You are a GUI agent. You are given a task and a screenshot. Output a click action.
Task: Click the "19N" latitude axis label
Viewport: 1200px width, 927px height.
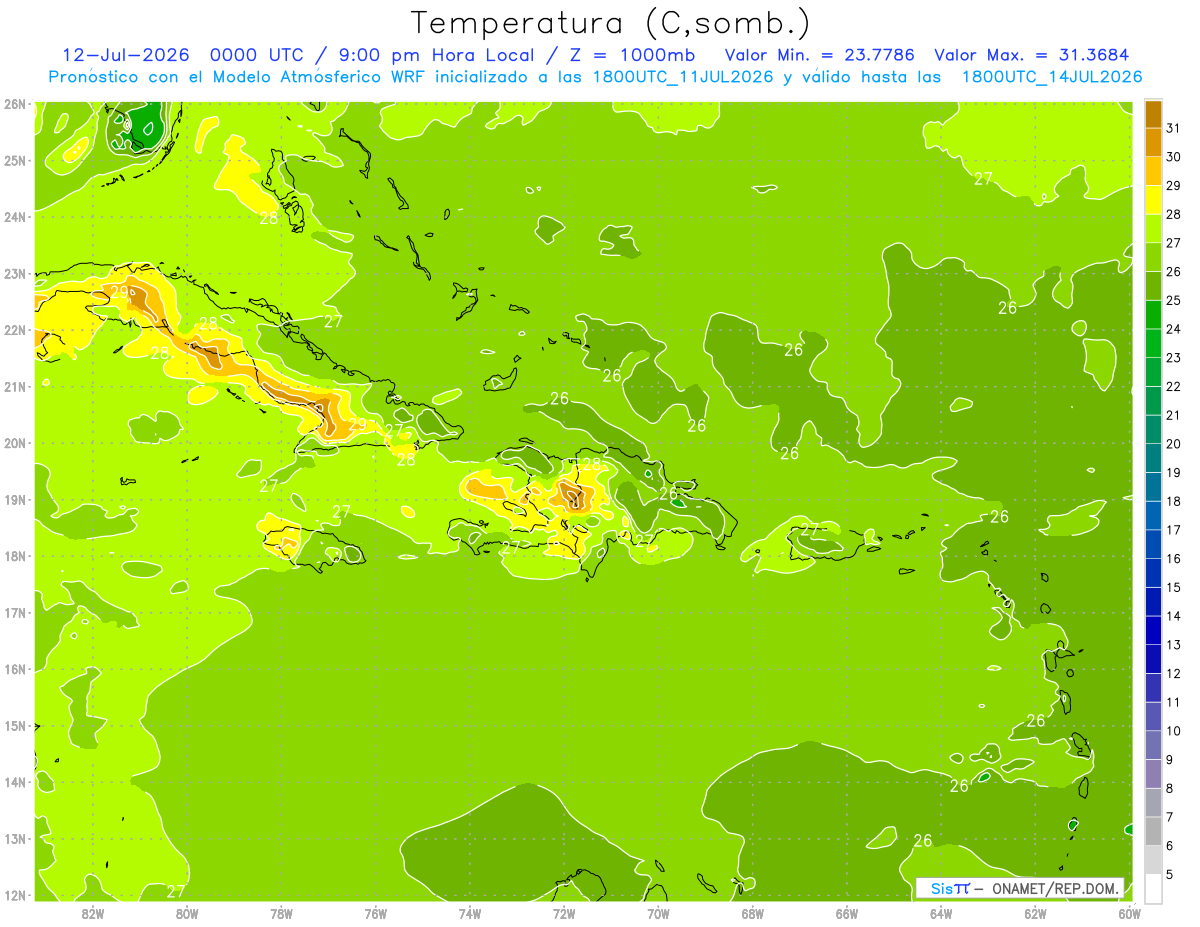15,500
